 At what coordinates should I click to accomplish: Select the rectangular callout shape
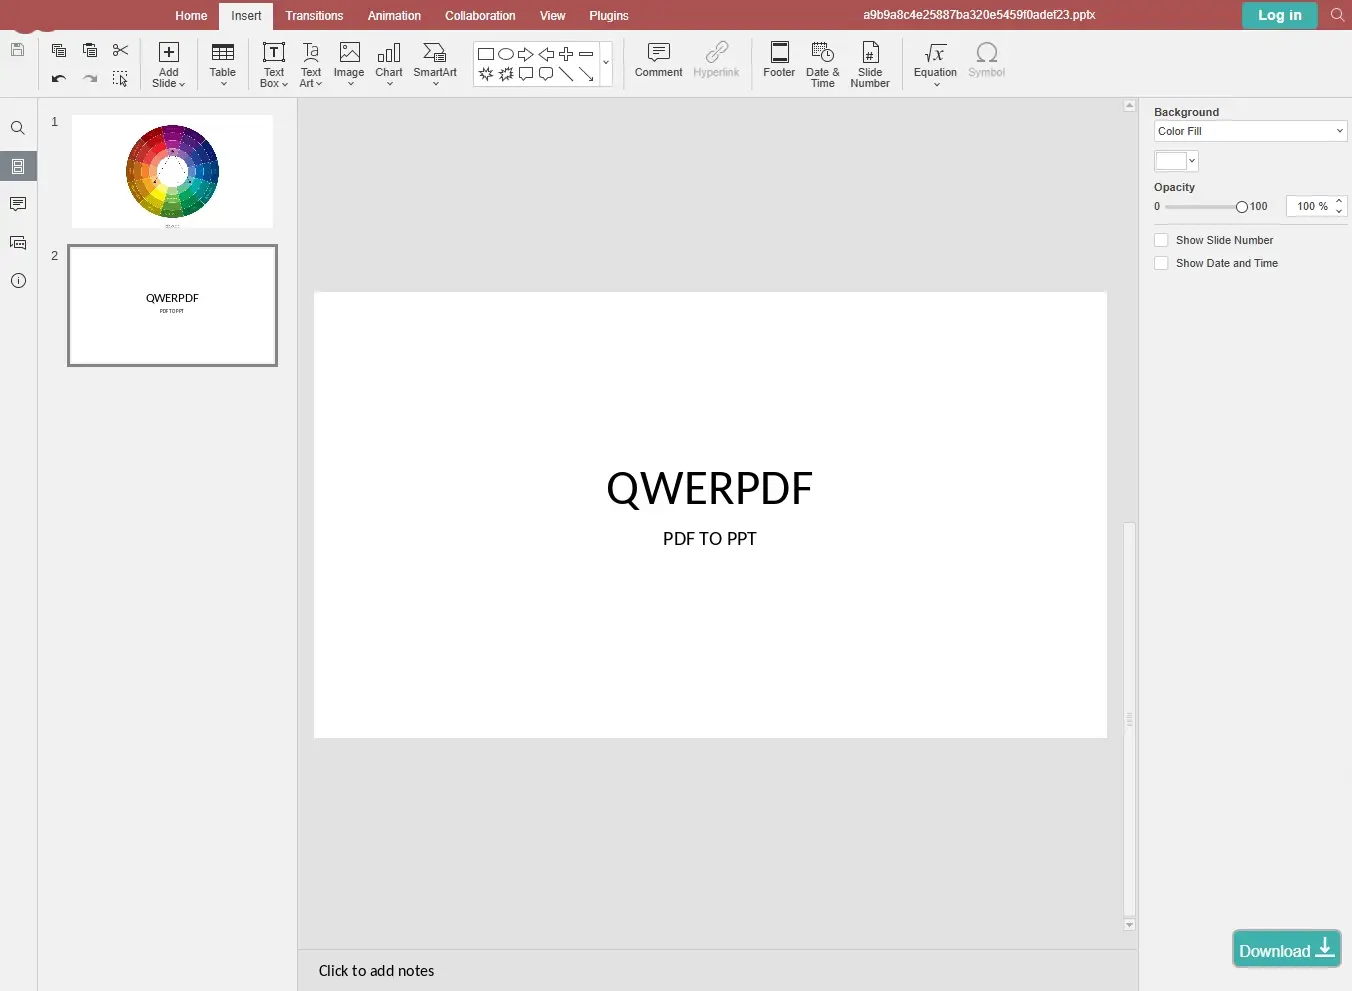pos(526,74)
